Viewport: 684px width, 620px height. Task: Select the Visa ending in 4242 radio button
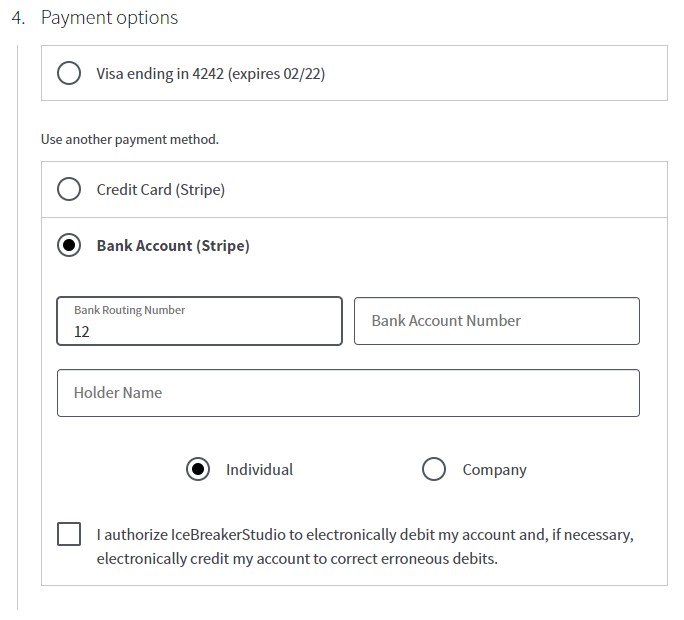(69, 74)
